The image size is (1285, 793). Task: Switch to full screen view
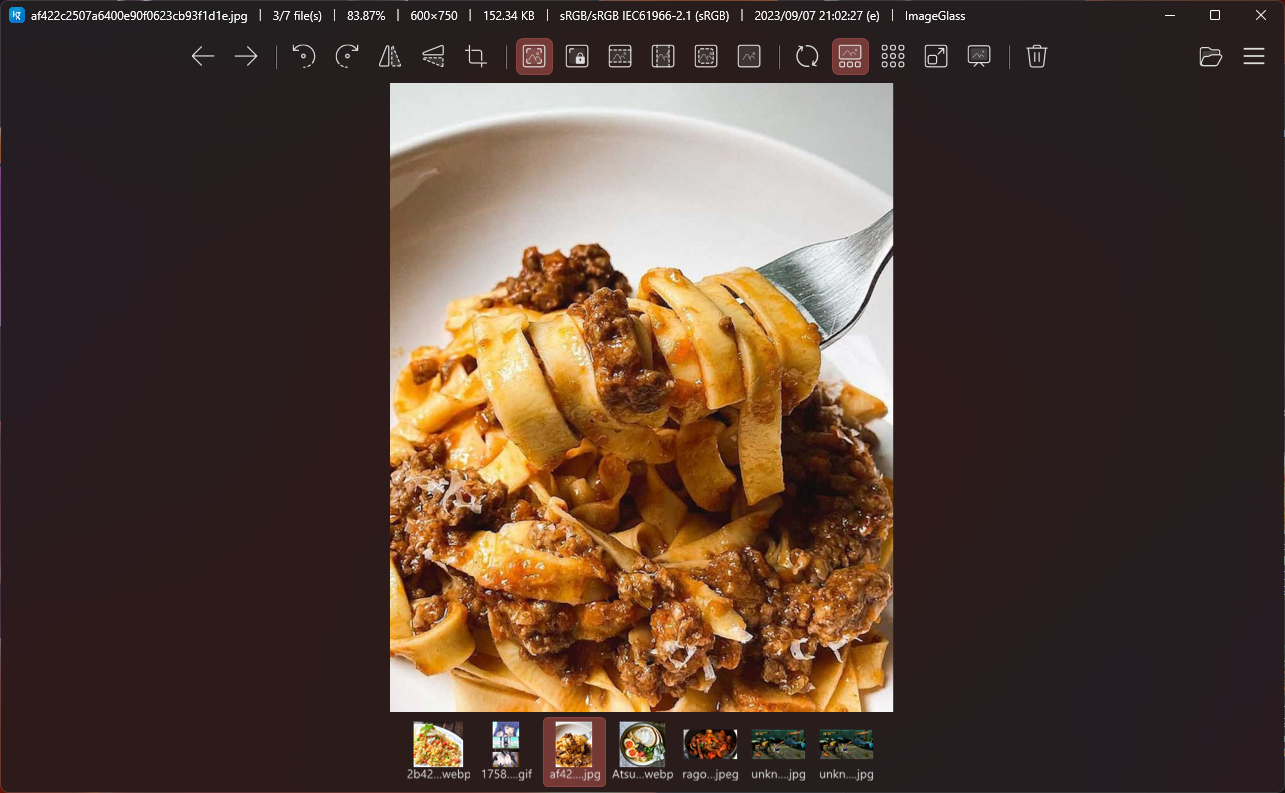[936, 57]
